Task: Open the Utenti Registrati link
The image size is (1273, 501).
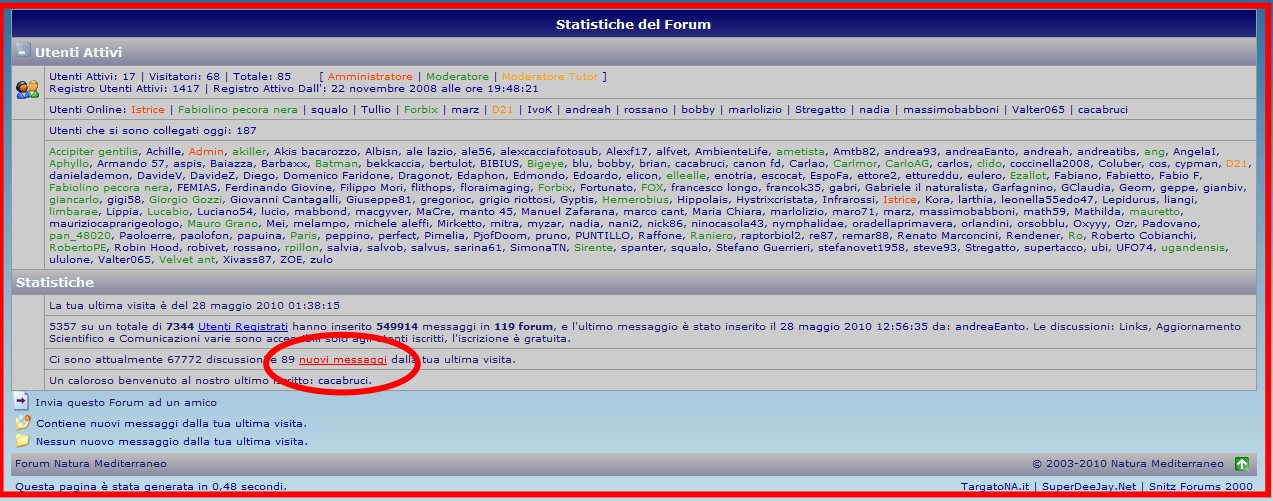Action: tap(243, 326)
